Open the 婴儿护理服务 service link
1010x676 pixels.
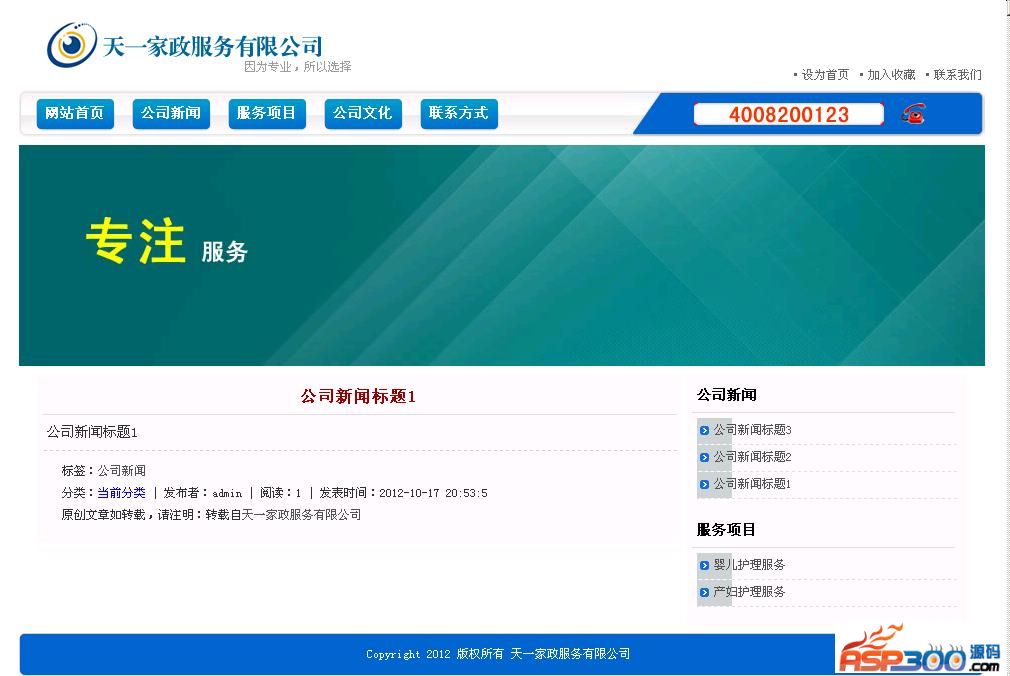pos(748,565)
